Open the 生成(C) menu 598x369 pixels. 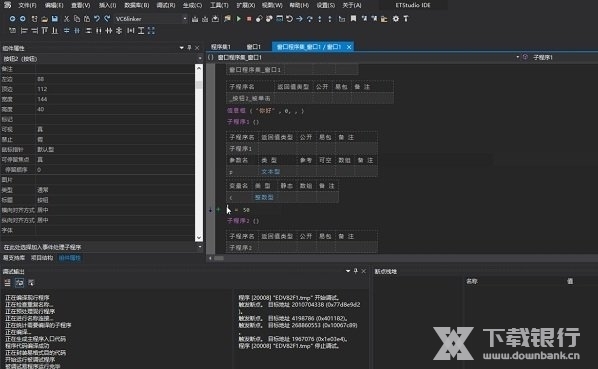[192, 5]
